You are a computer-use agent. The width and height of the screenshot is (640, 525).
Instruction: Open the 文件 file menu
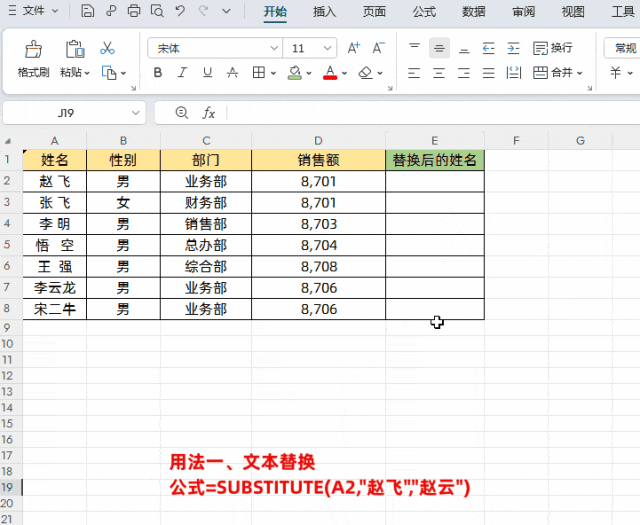[x=33, y=11]
